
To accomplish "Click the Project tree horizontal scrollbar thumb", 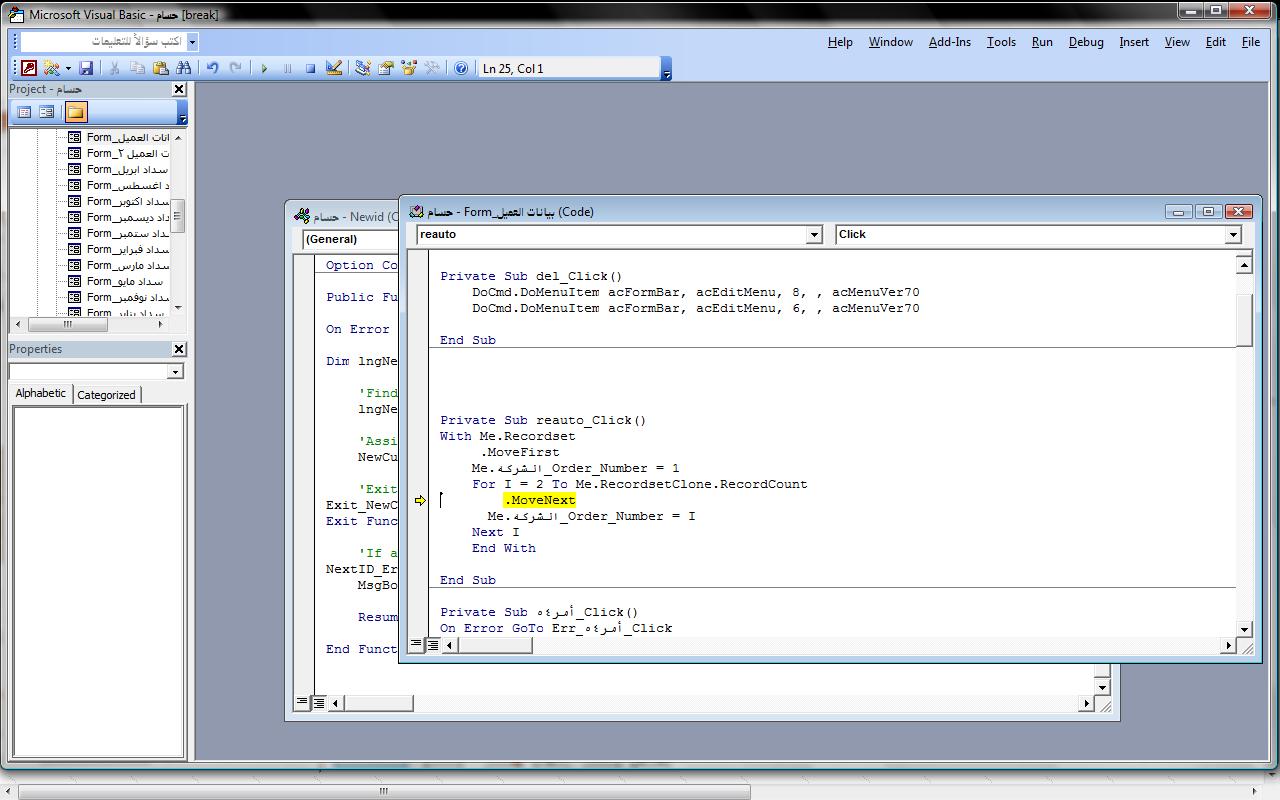I will pyautogui.click(x=68, y=324).
